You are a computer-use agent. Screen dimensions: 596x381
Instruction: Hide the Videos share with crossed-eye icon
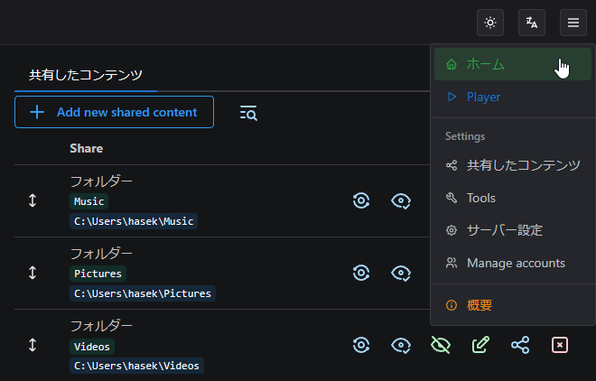click(441, 345)
